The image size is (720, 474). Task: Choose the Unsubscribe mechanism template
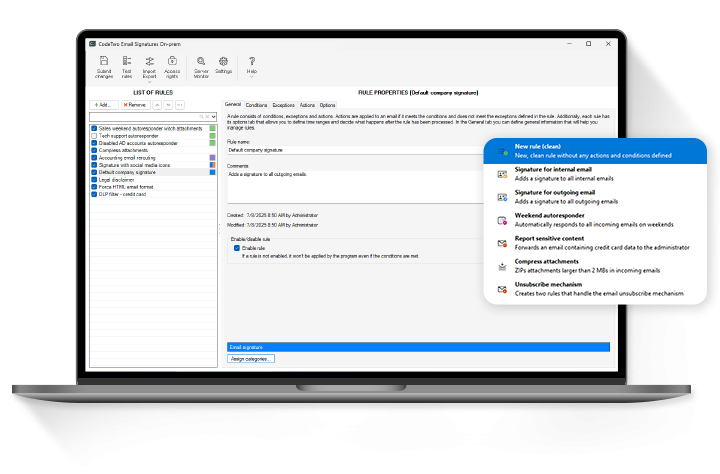[595, 289]
